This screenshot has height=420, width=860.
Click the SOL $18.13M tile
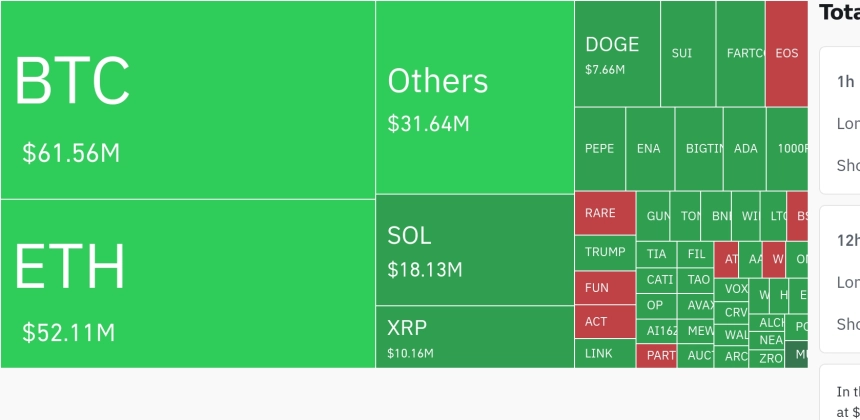pyautogui.click(x=475, y=250)
